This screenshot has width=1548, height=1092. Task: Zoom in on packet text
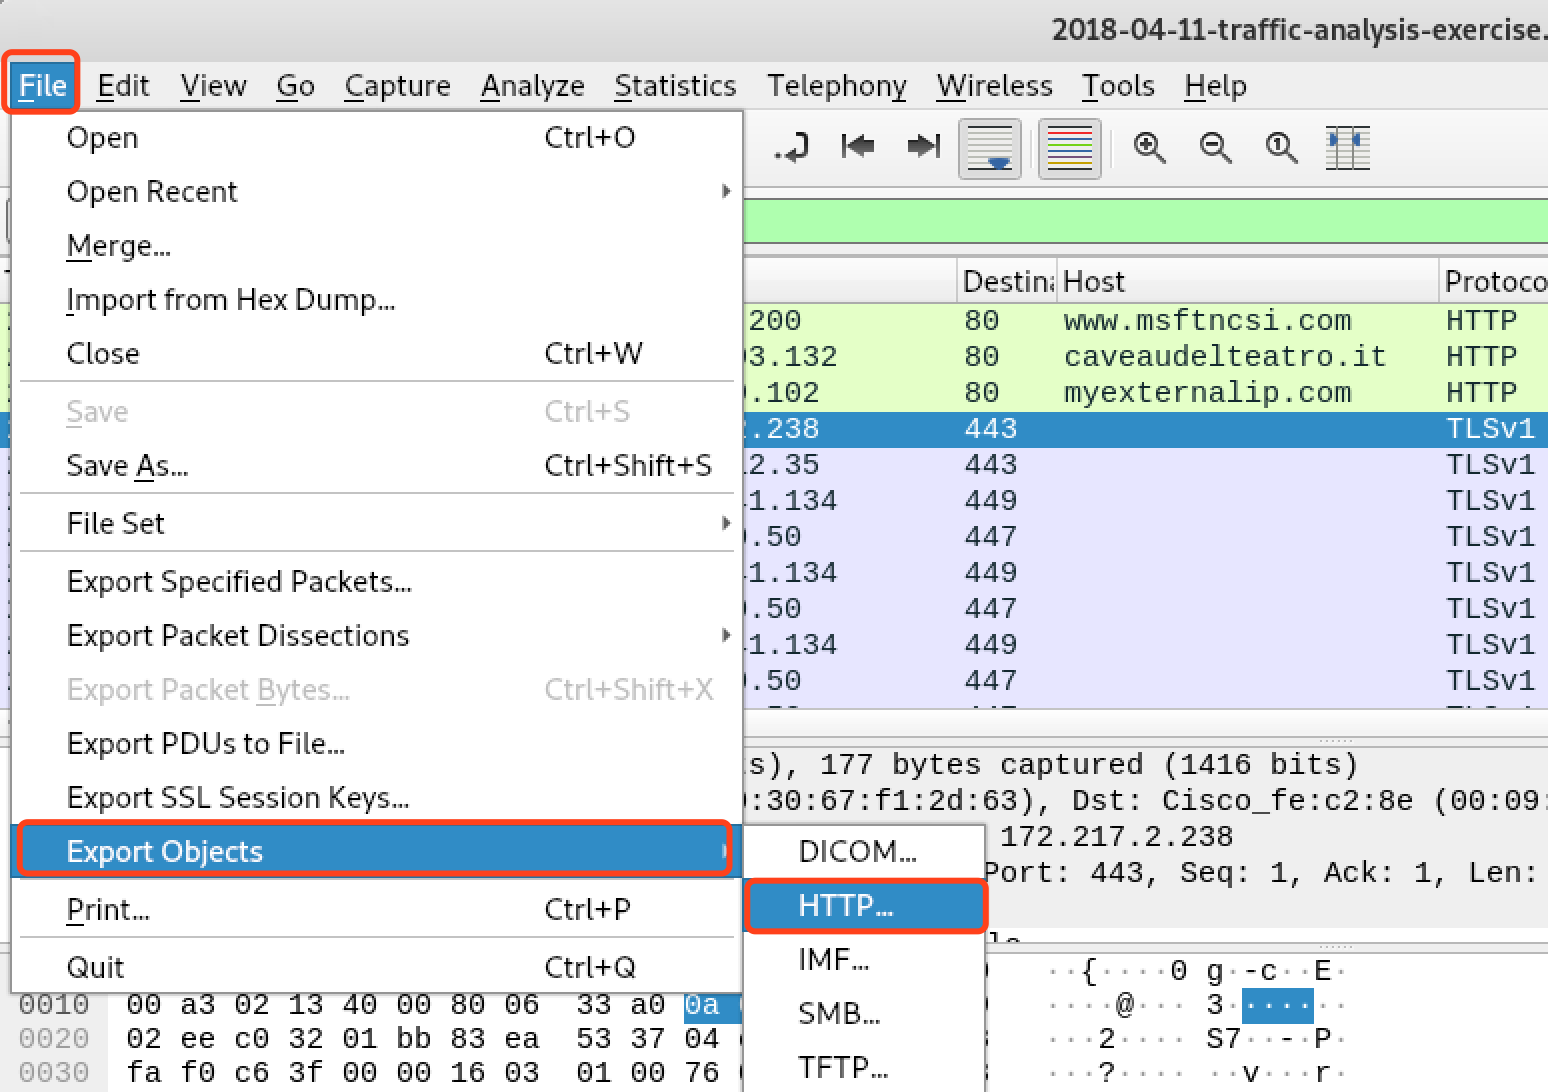point(1149,148)
